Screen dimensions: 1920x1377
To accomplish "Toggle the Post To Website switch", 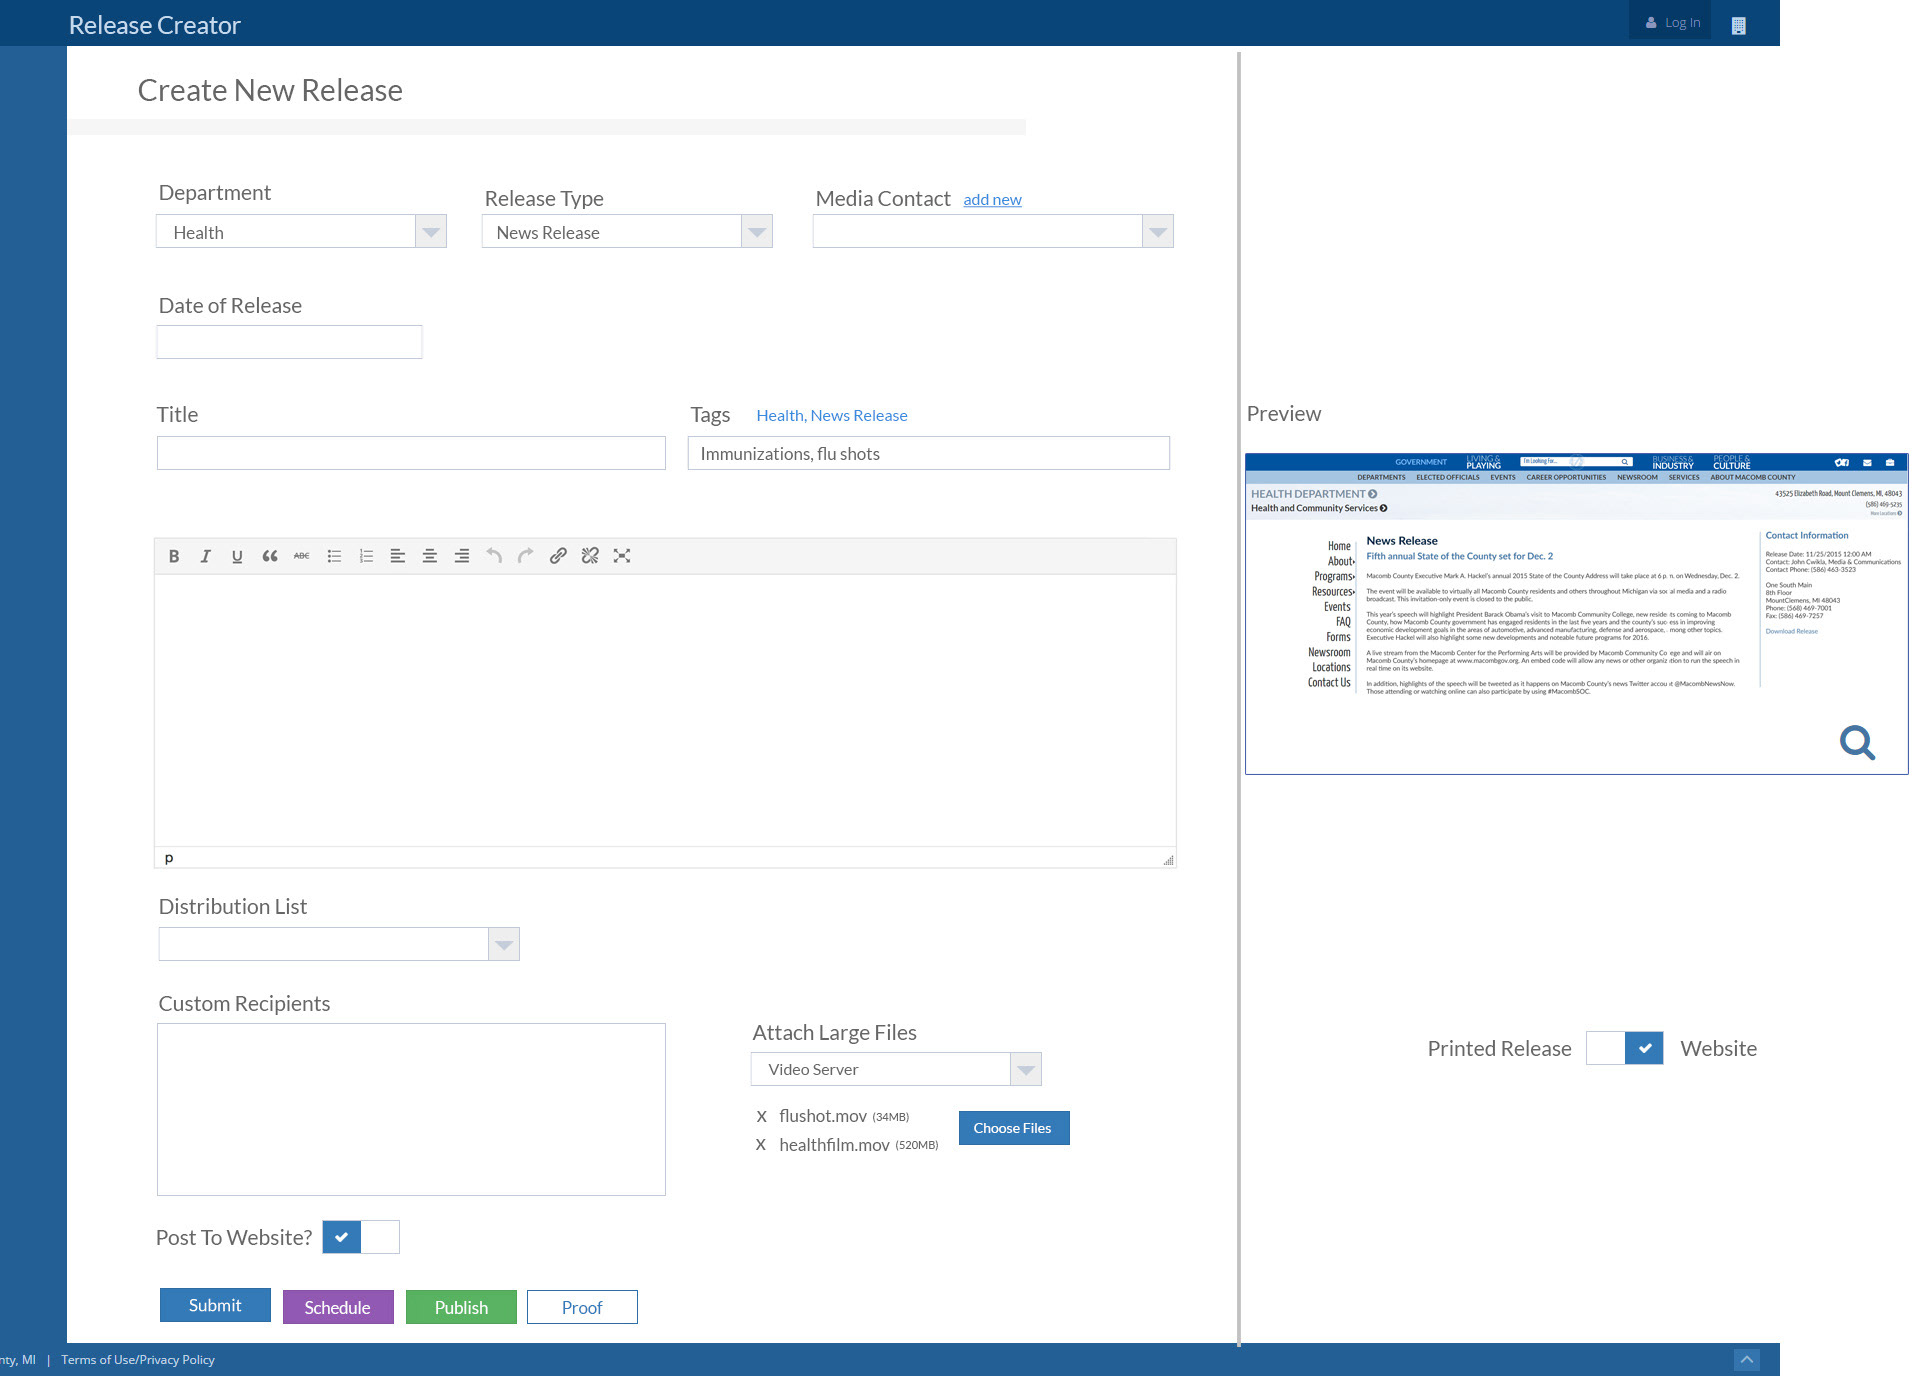I will pos(361,1237).
